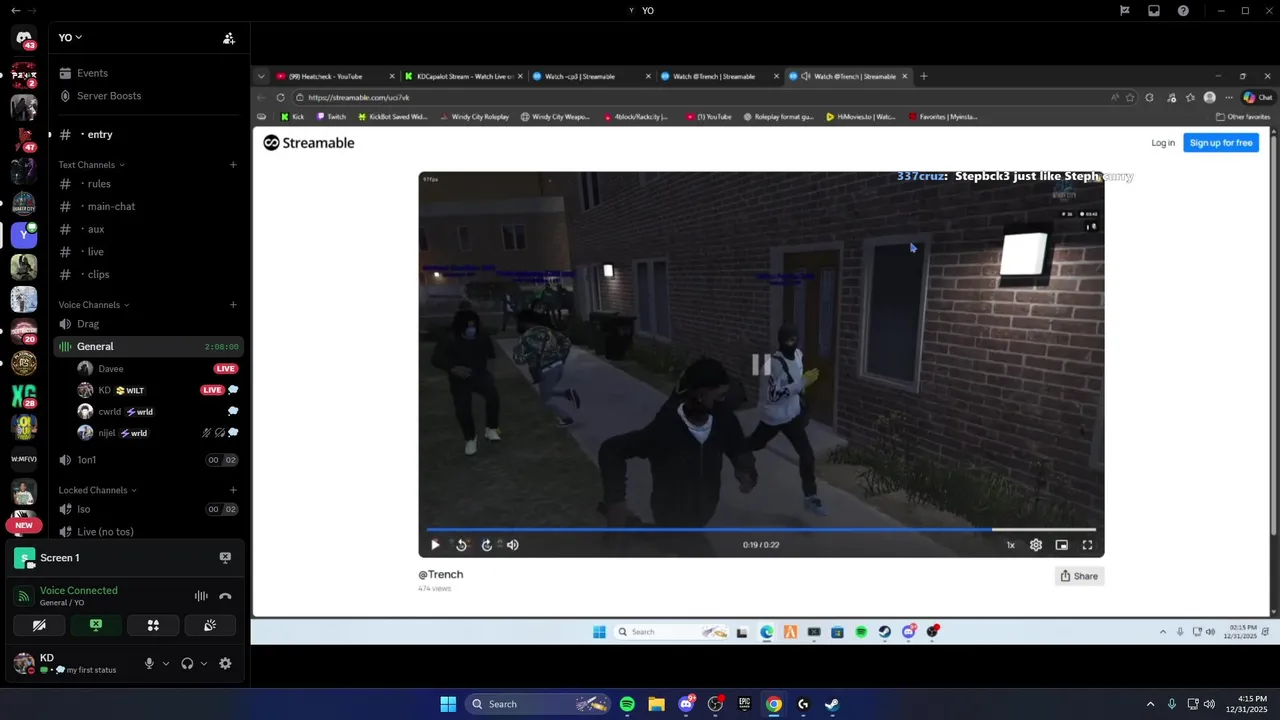Viewport: 1280px width, 720px height.
Task: Click the streamable.com address bar
Action: [x=700, y=97]
